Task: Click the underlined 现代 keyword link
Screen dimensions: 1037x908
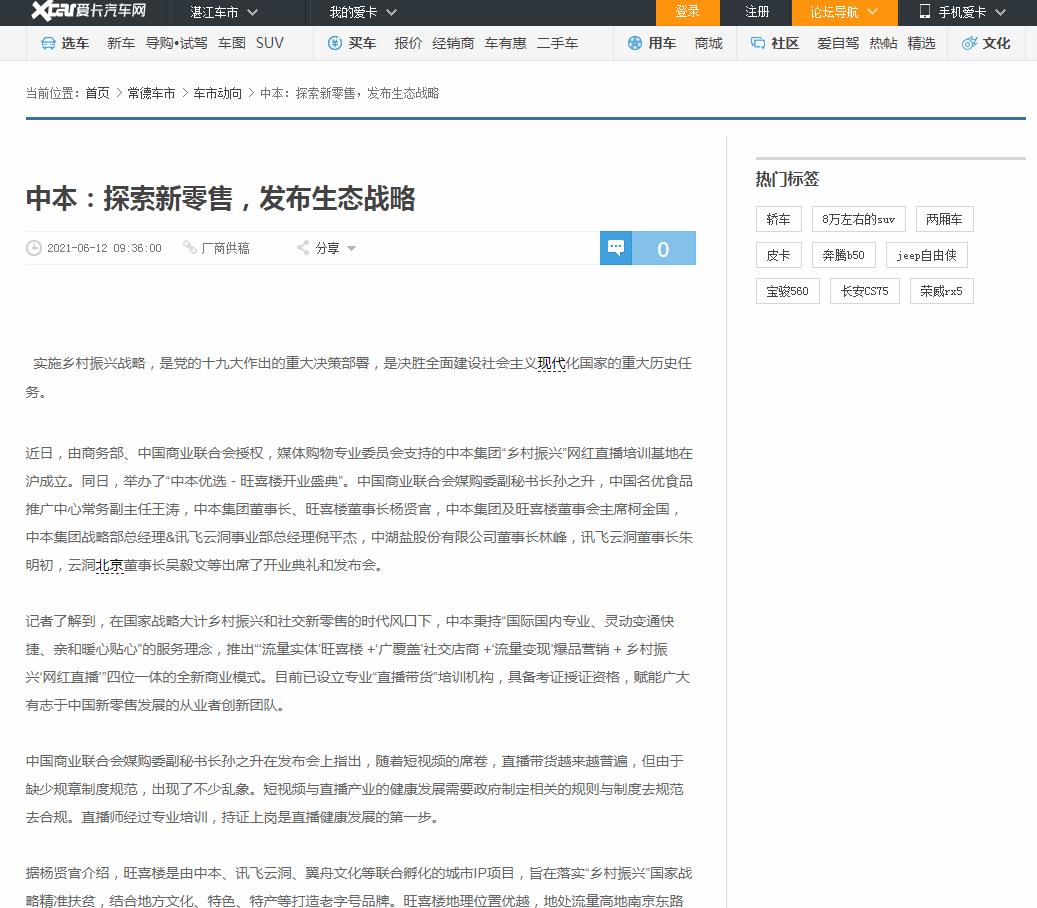Action: click(x=552, y=363)
